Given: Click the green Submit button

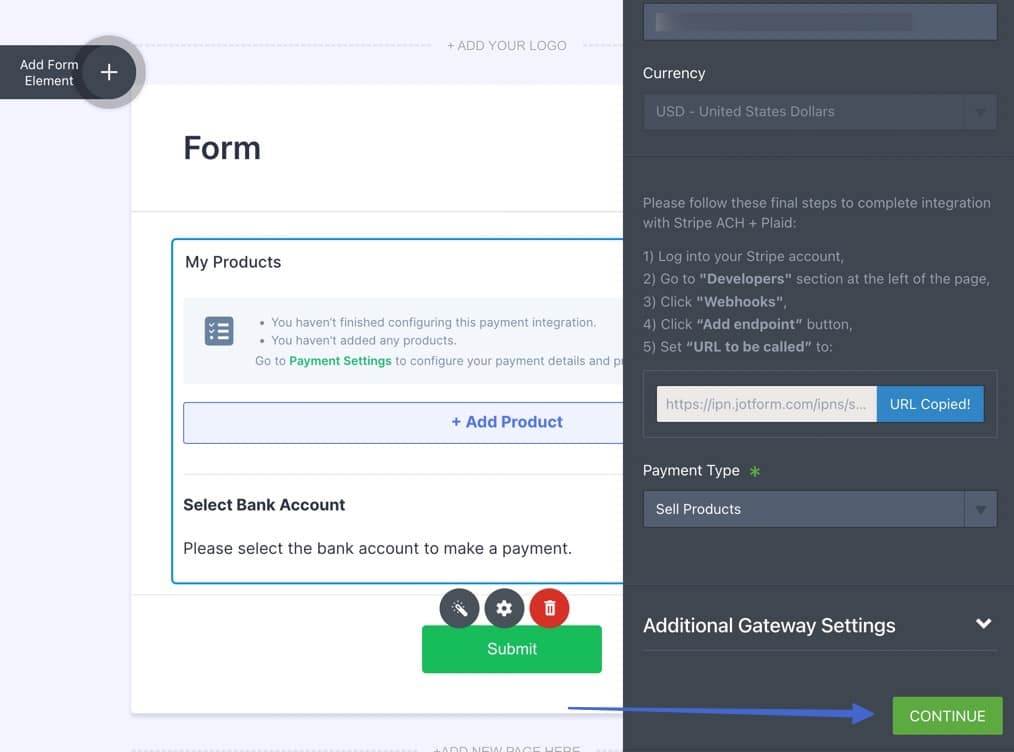Looking at the screenshot, I should click(x=511, y=649).
